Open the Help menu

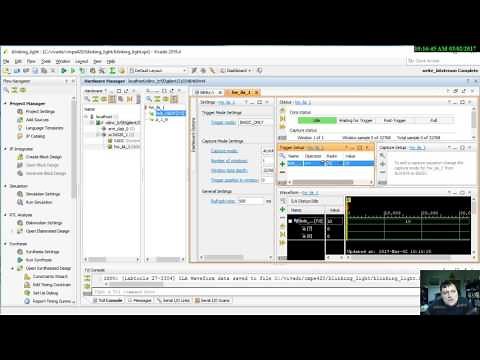[111, 61]
